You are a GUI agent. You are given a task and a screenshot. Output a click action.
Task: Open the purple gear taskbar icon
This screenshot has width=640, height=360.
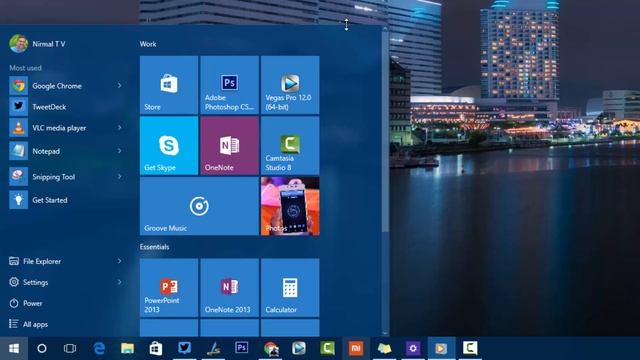[413, 348]
